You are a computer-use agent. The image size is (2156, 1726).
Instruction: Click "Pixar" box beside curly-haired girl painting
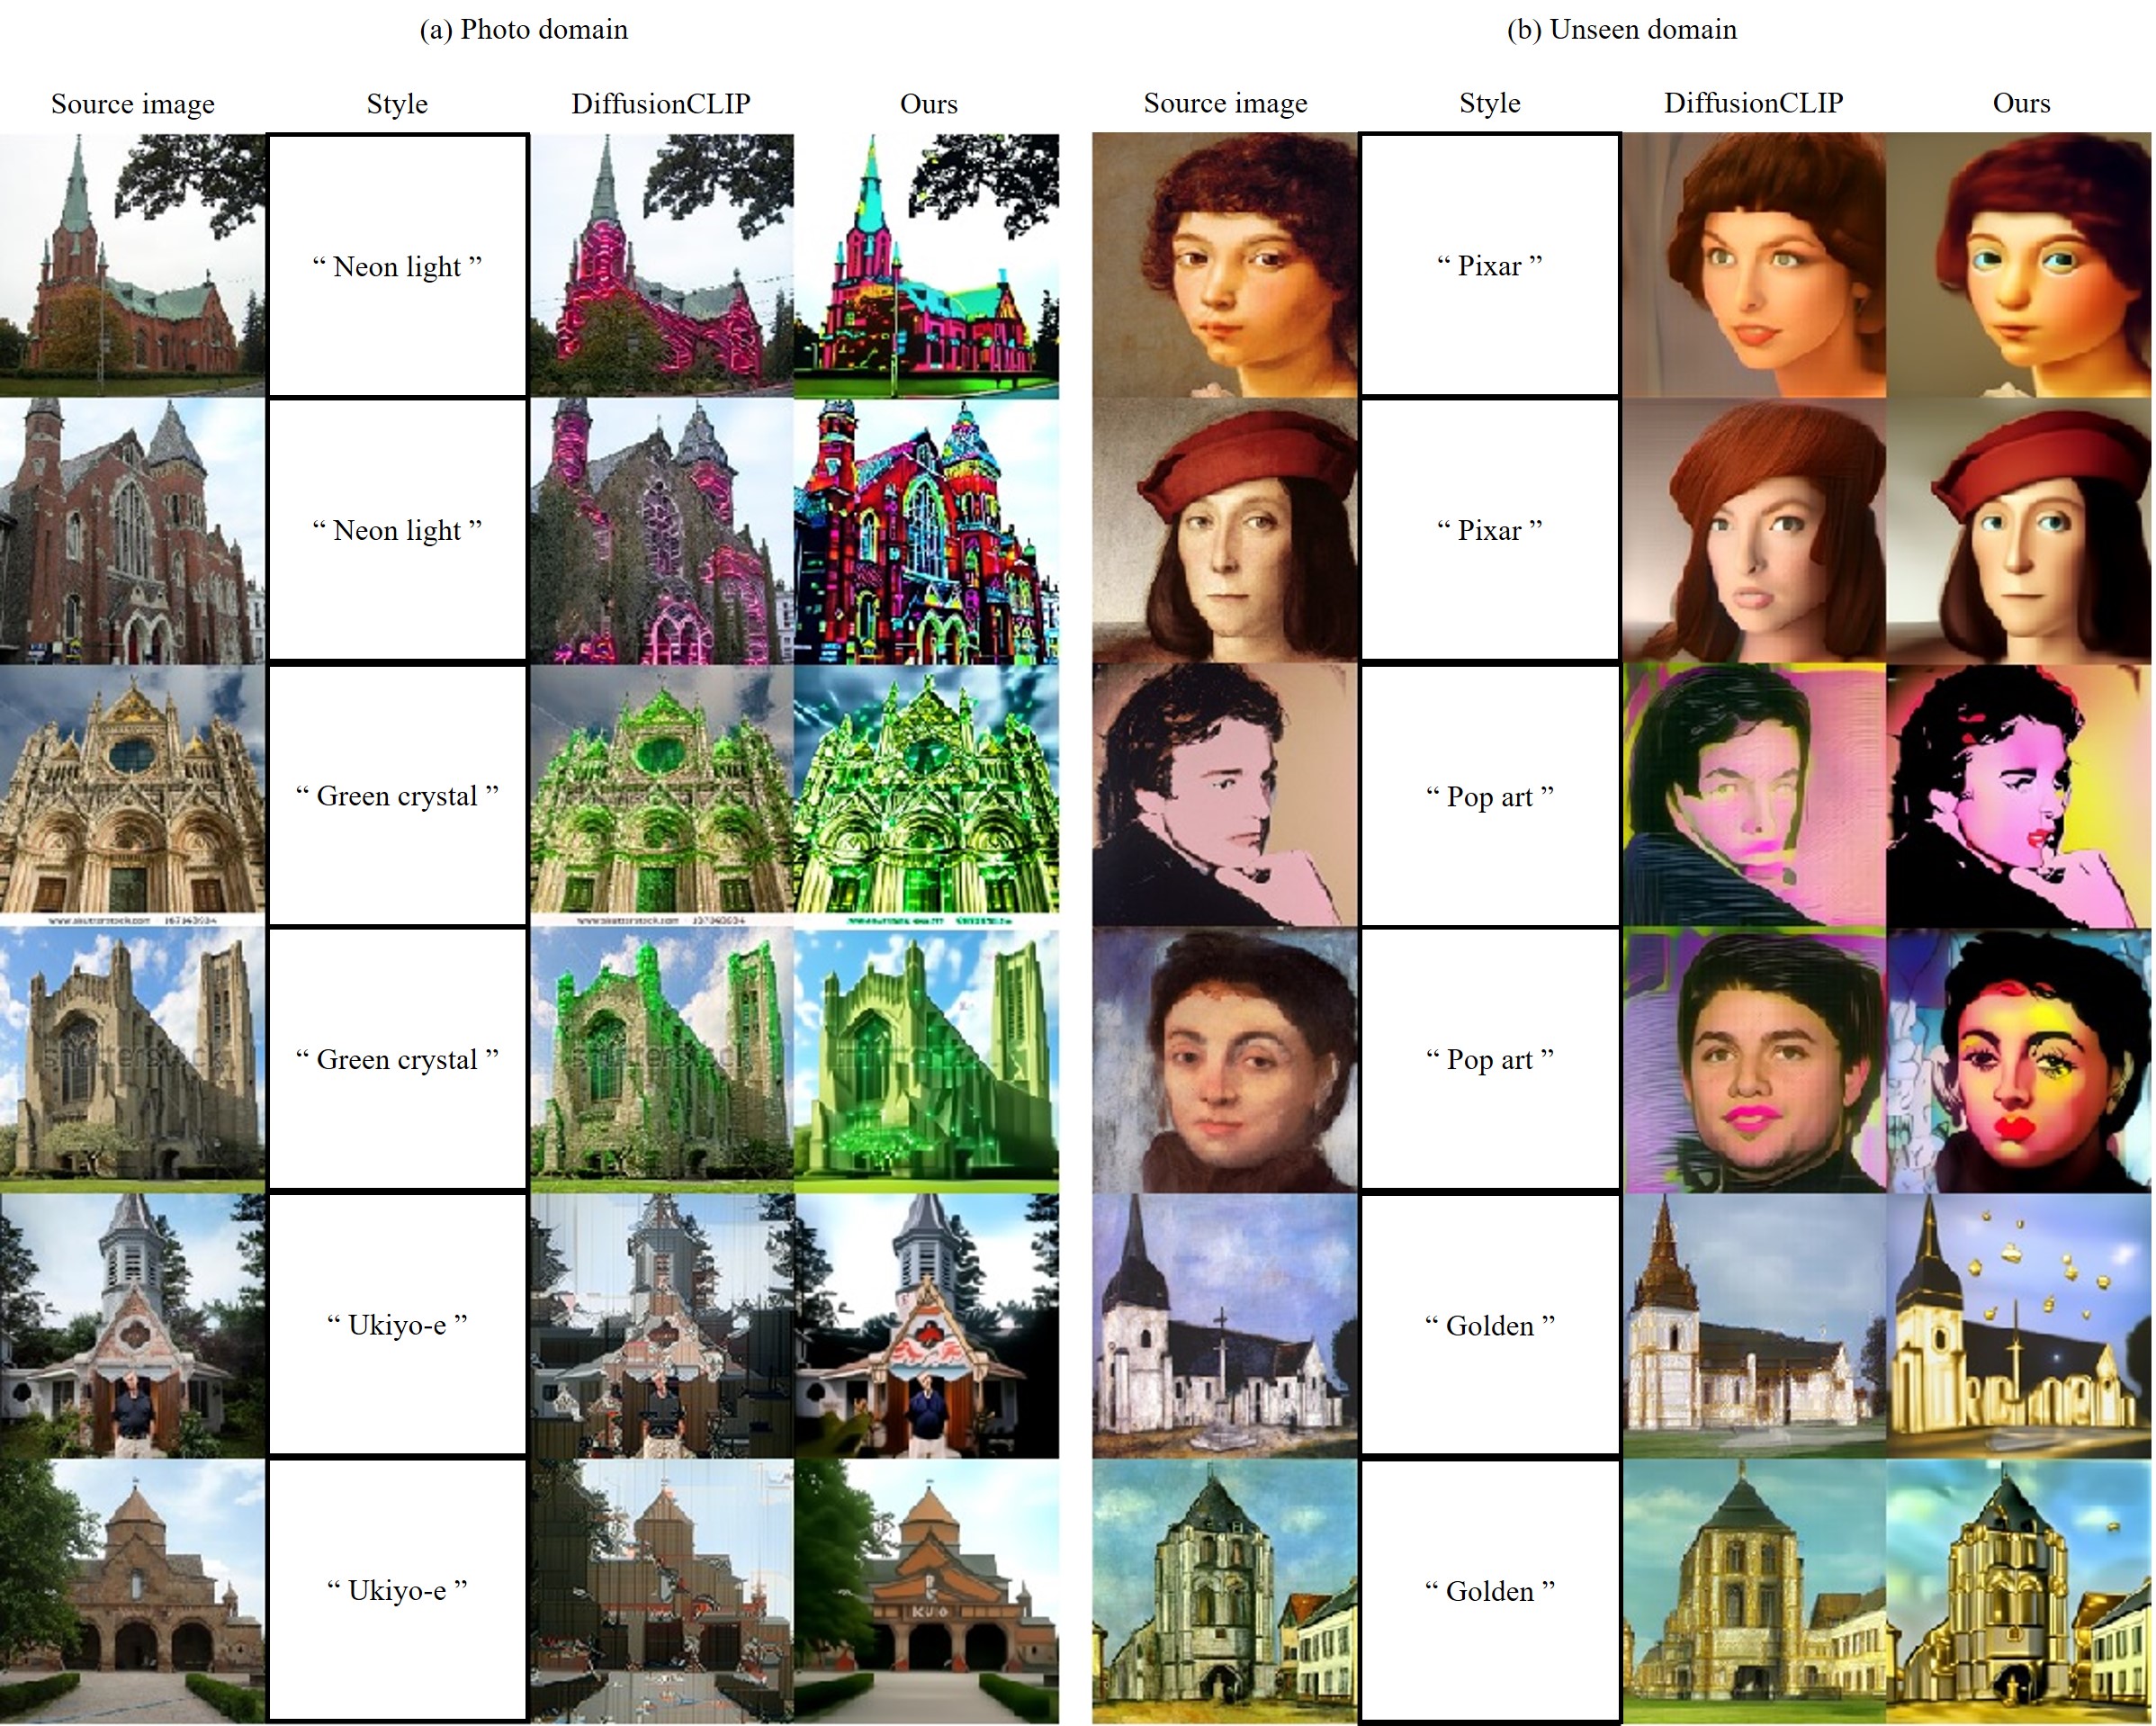click(x=1489, y=265)
